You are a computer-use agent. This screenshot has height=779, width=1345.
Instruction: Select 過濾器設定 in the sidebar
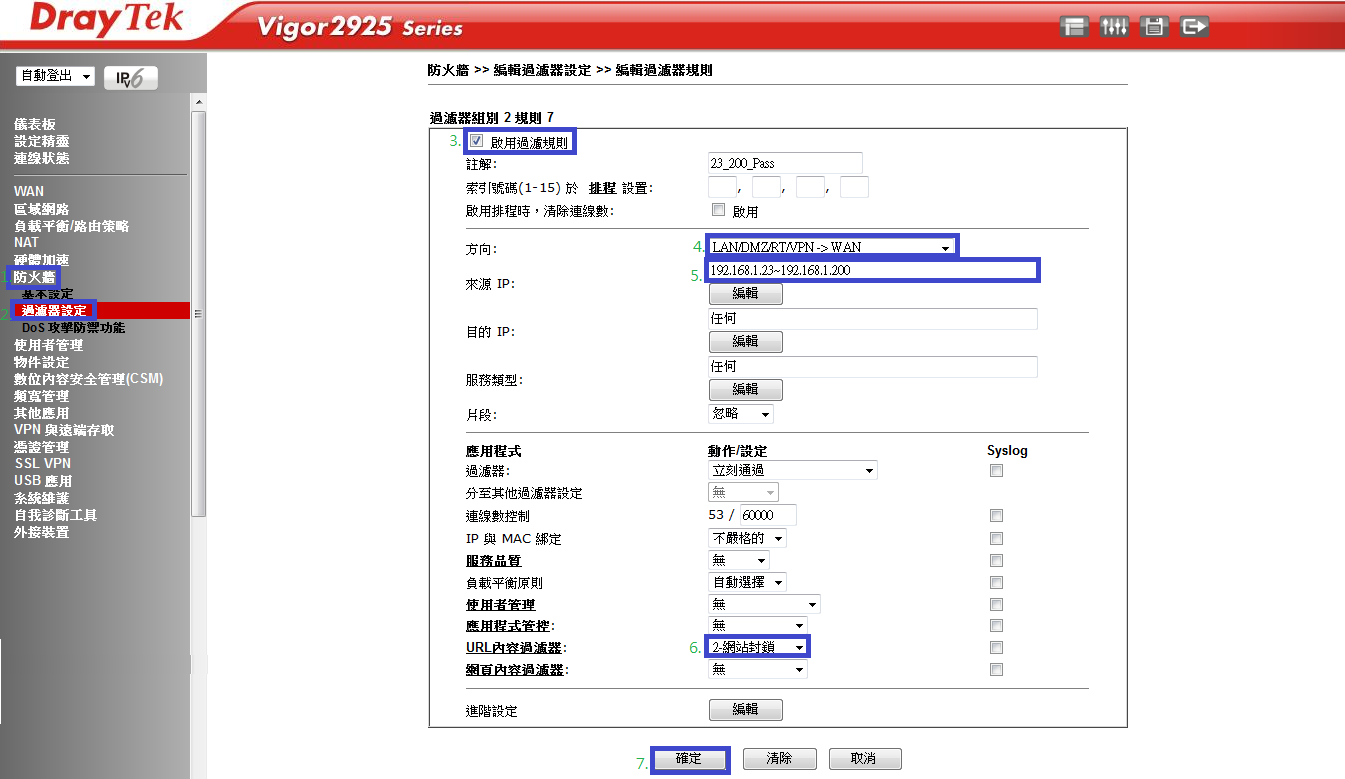(x=54, y=311)
